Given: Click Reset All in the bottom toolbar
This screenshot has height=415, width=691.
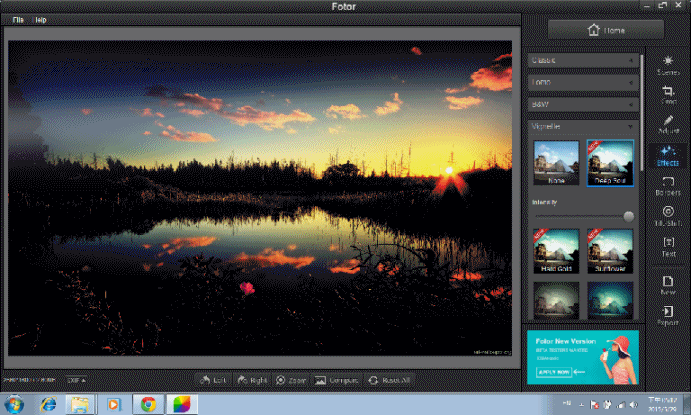Looking at the screenshot, I should tap(389, 380).
